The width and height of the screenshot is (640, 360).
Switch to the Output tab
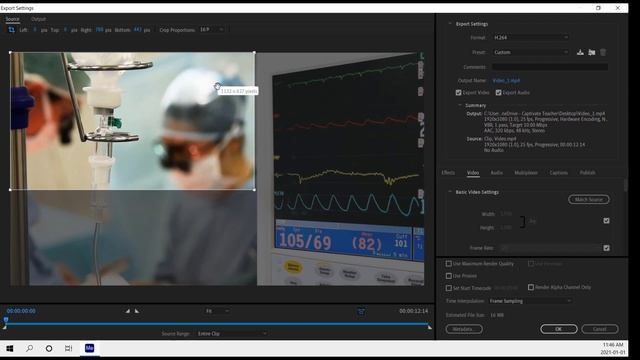(38, 19)
